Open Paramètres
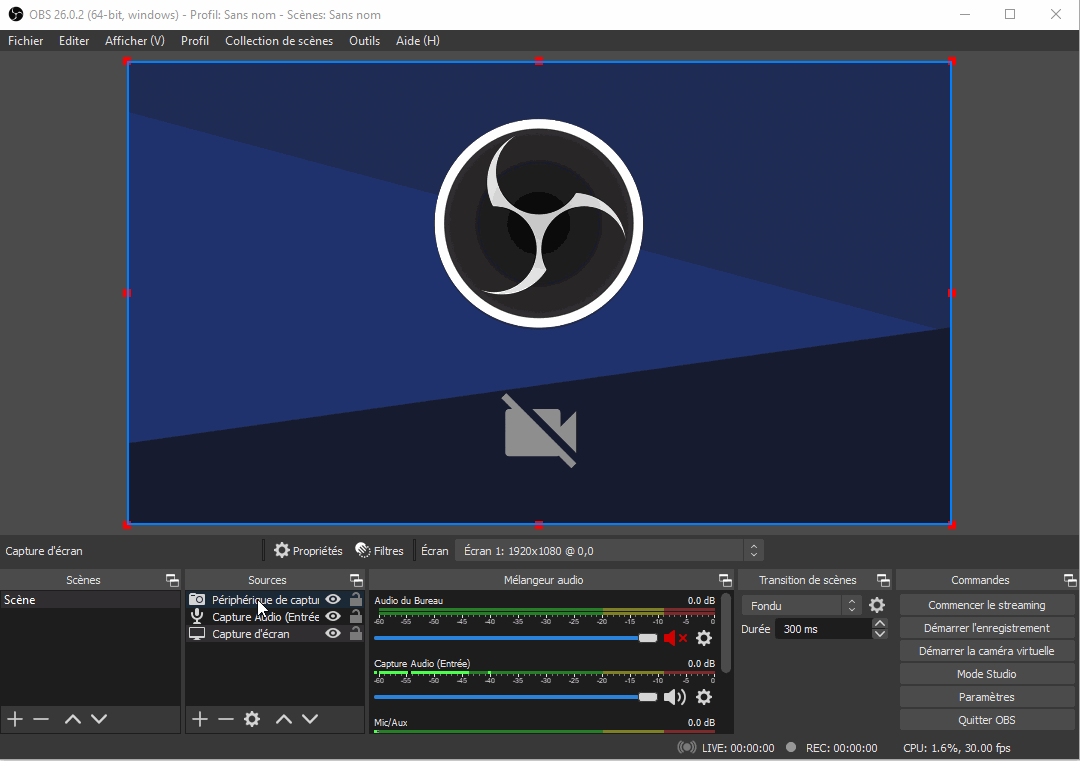The height and width of the screenshot is (761, 1080). tap(987, 697)
